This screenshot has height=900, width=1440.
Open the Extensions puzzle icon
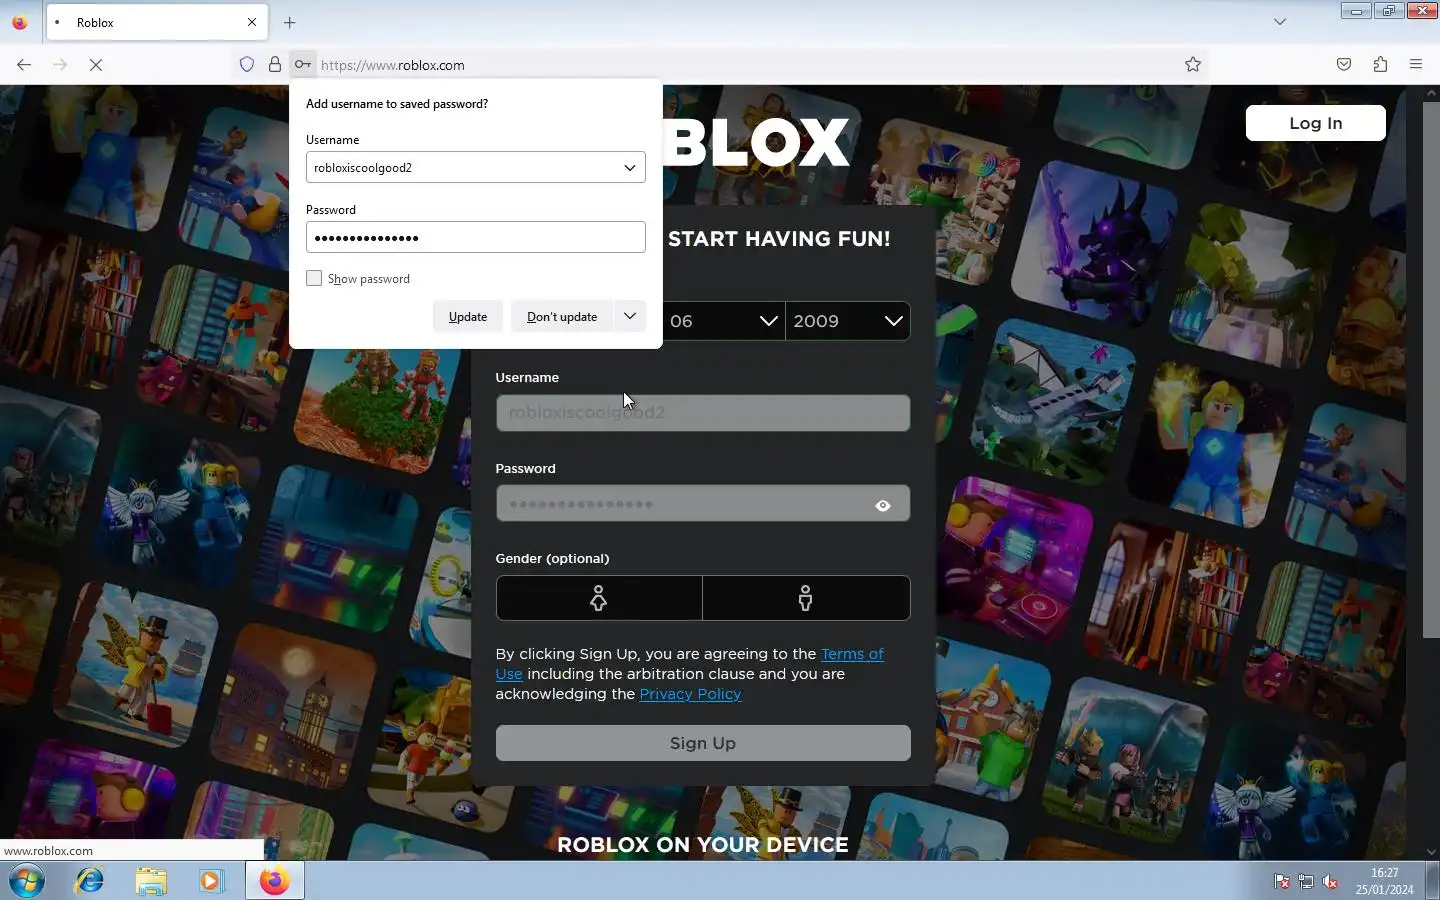pyautogui.click(x=1380, y=65)
